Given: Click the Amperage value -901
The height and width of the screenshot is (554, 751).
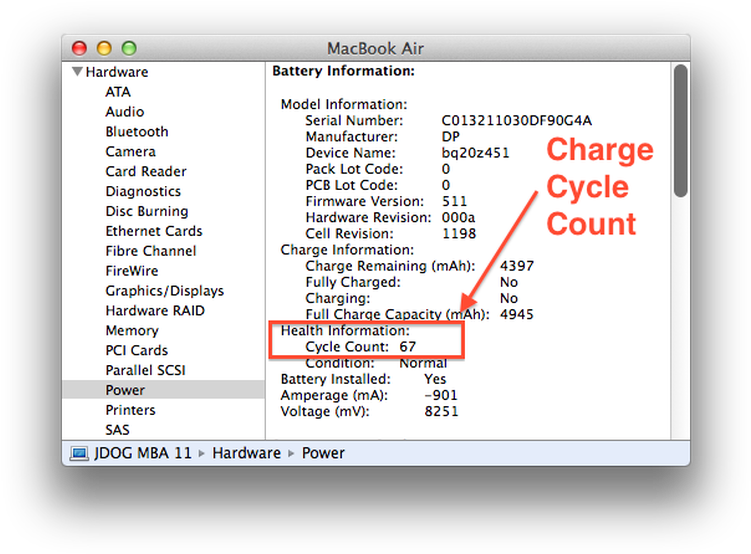Looking at the screenshot, I should (x=441, y=395).
